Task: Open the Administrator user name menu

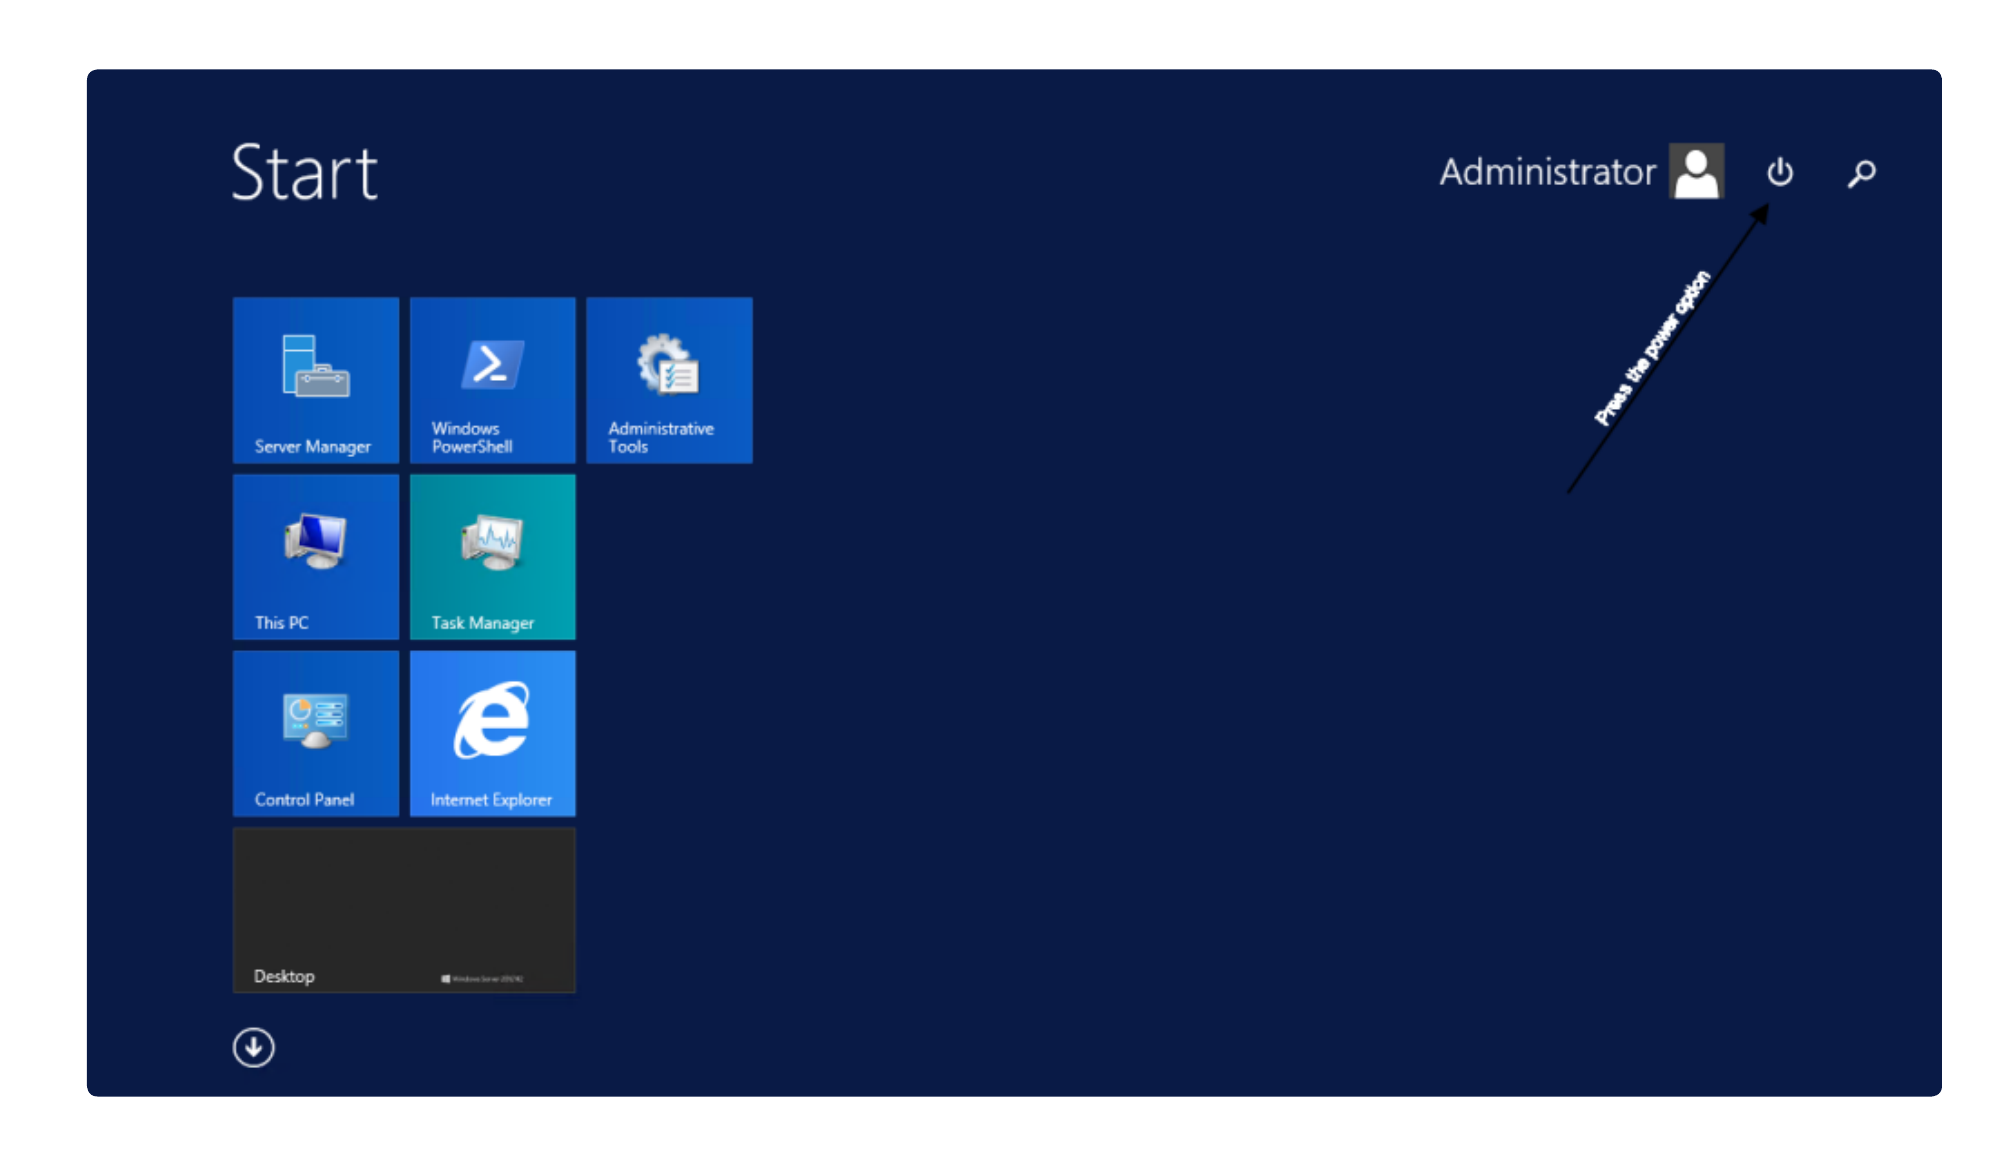Action: pyautogui.click(x=1547, y=172)
